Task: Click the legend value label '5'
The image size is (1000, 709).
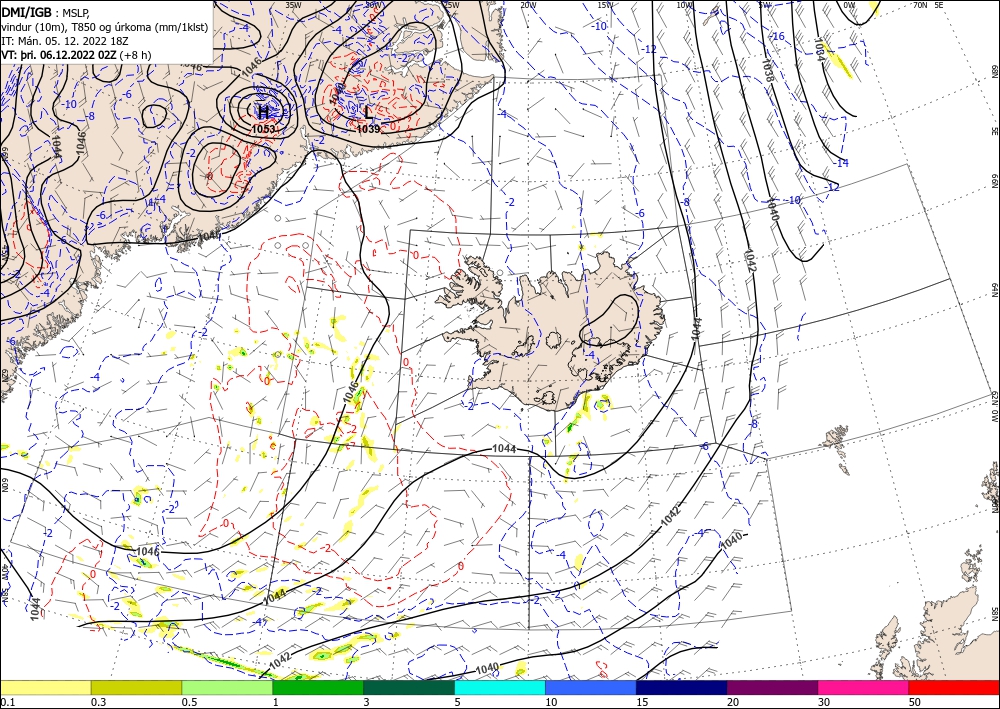Action: [x=458, y=702]
